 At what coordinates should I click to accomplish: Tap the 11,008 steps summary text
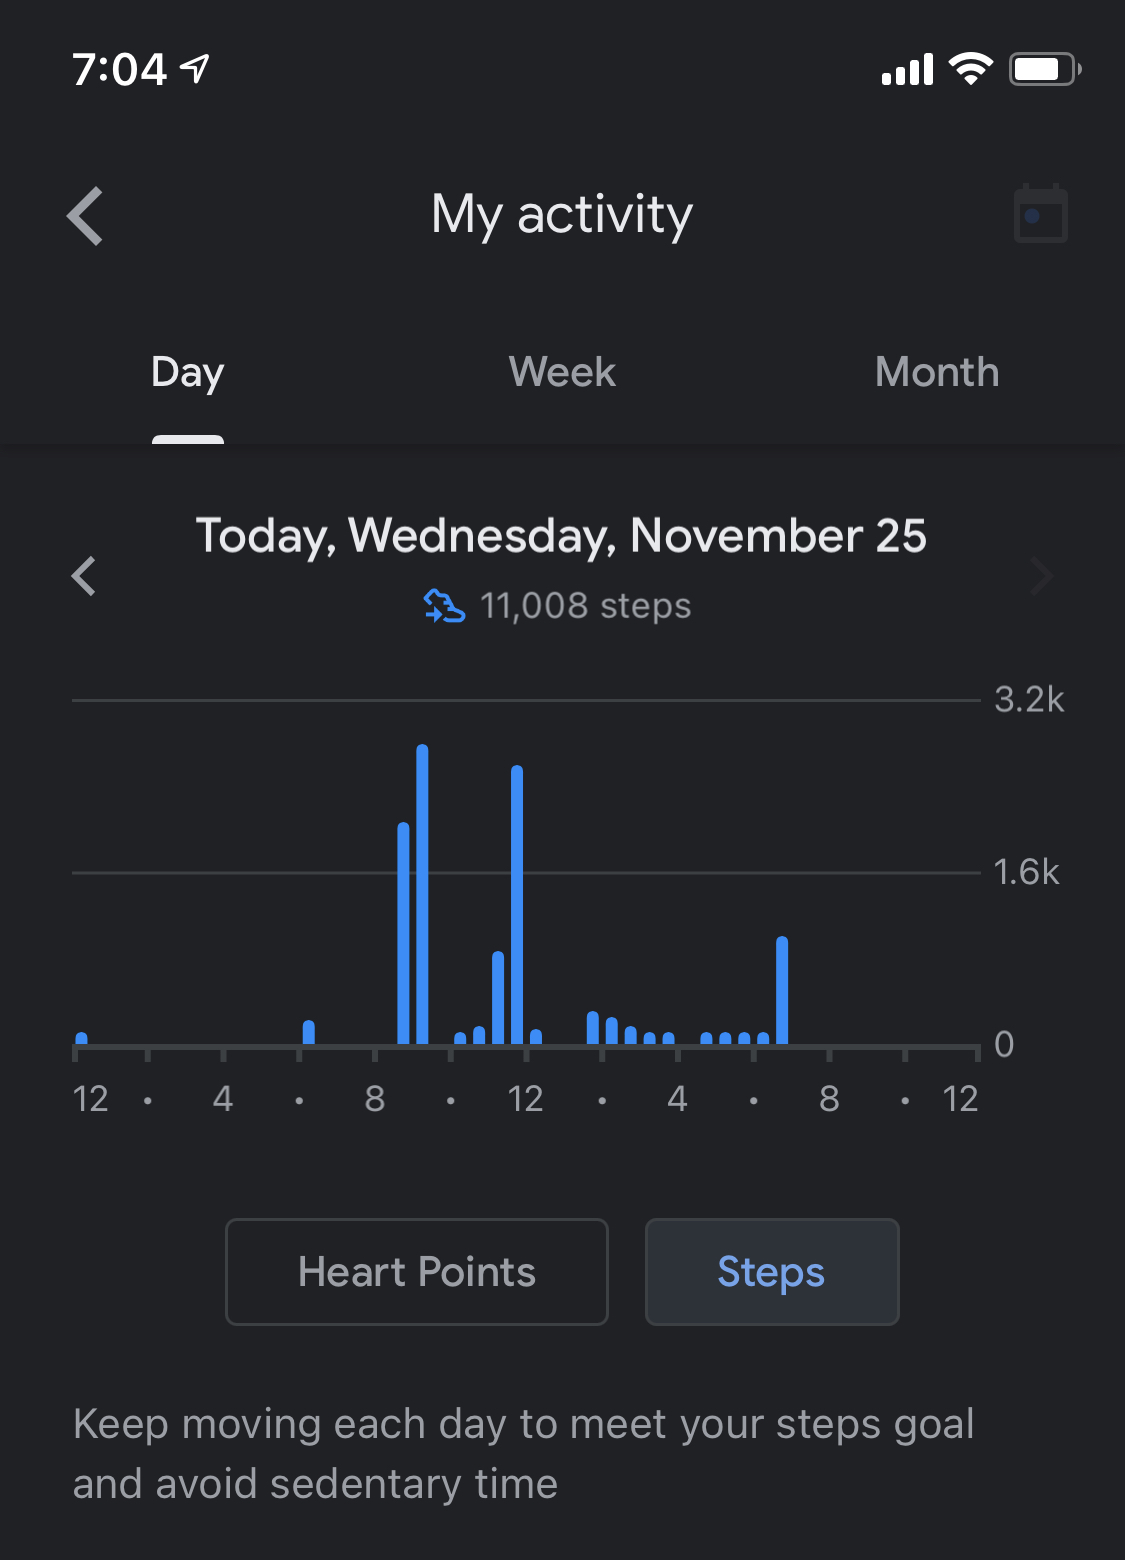(585, 606)
